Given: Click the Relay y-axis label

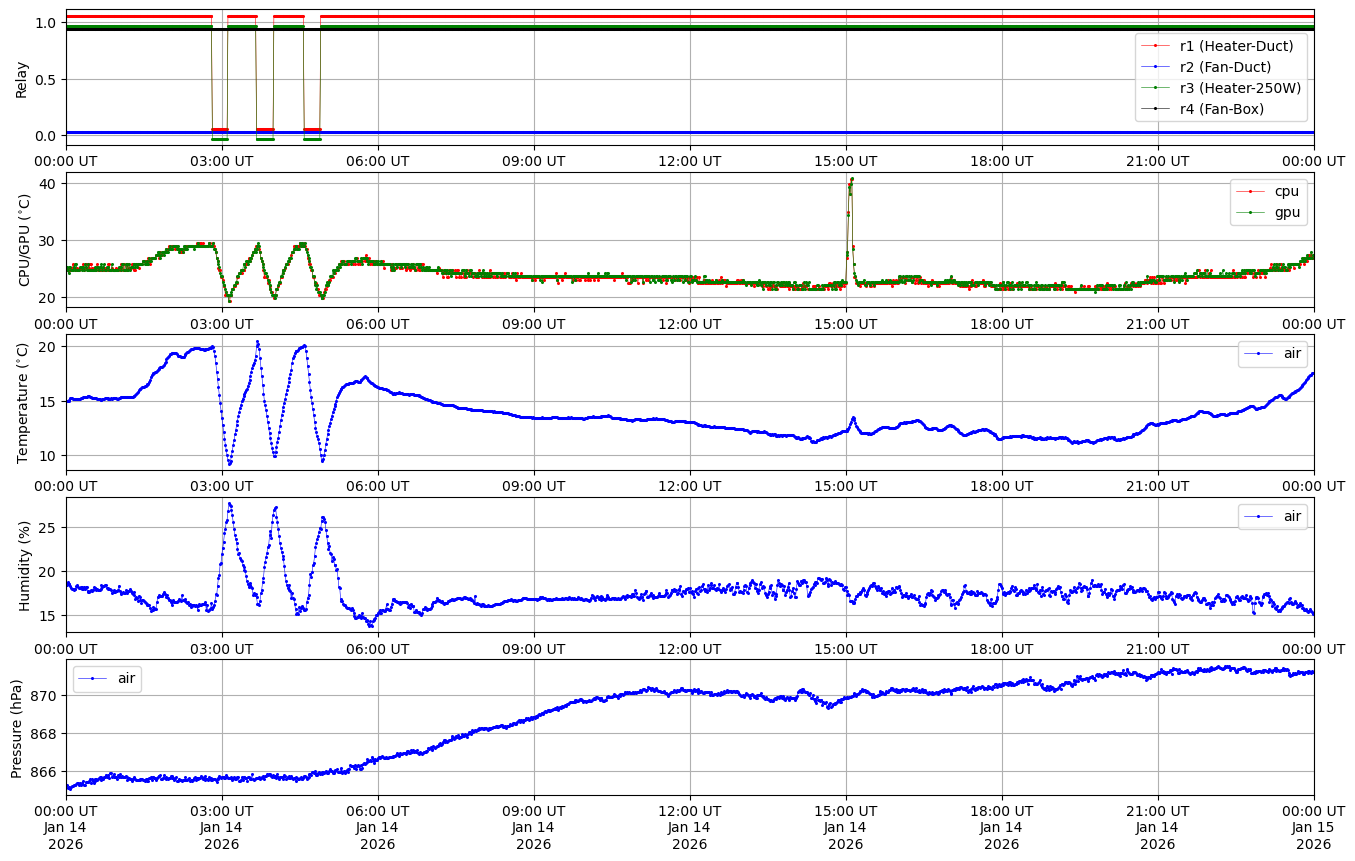Looking at the screenshot, I should 22,79.
